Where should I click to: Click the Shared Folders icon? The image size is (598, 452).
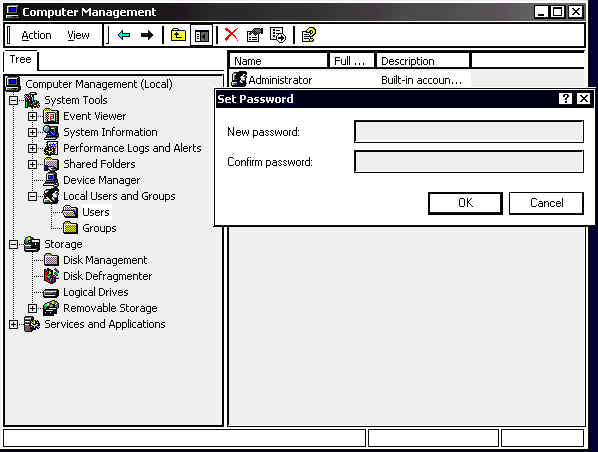coord(51,164)
